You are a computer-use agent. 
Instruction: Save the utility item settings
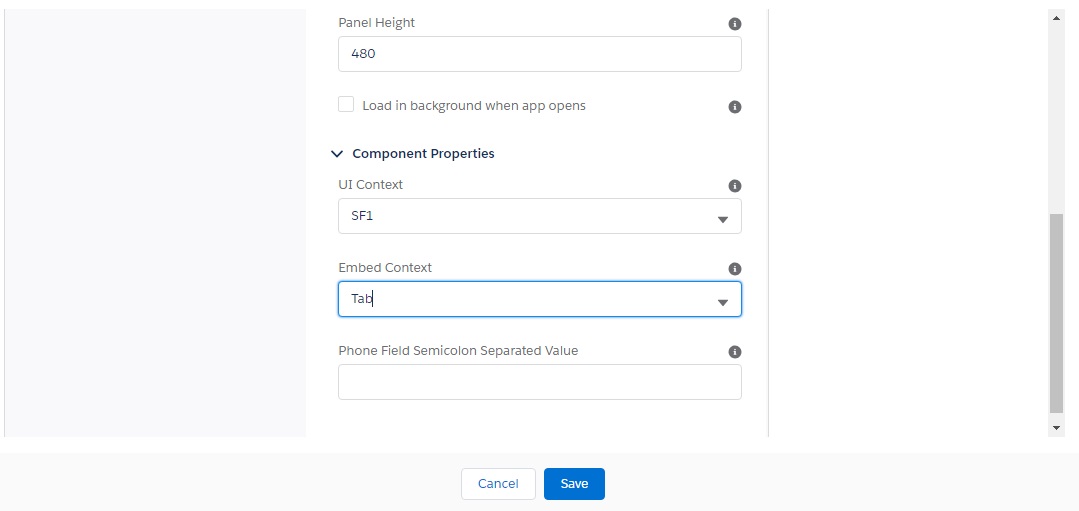pos(574,484)
